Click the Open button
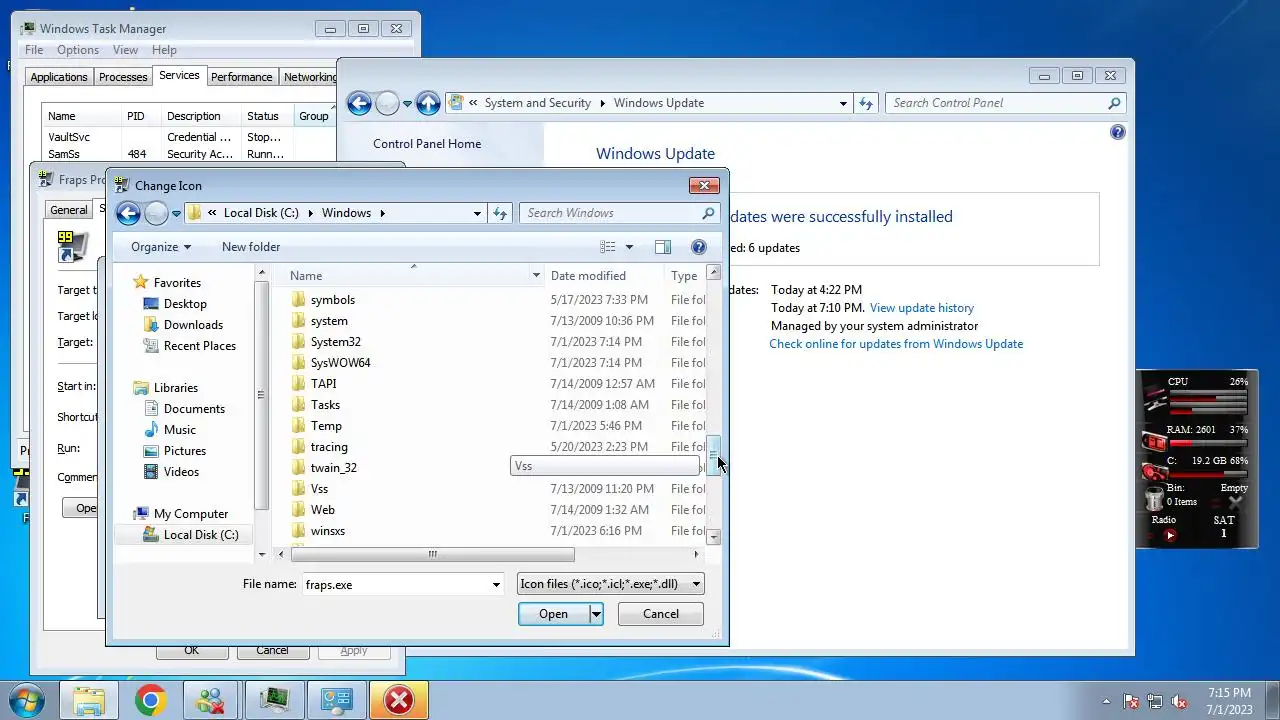Screen dimensions: 1280x720 pyautogui.click(x=553, y=614)
